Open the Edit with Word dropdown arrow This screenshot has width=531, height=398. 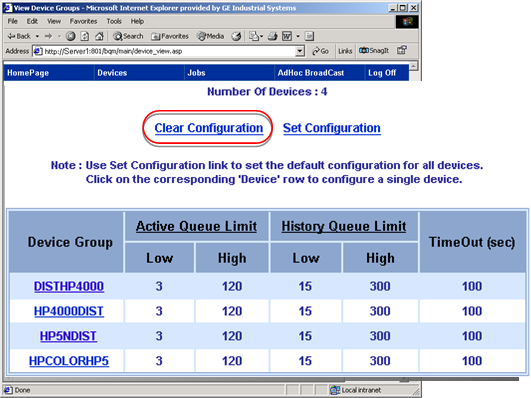tap(298, 36)
